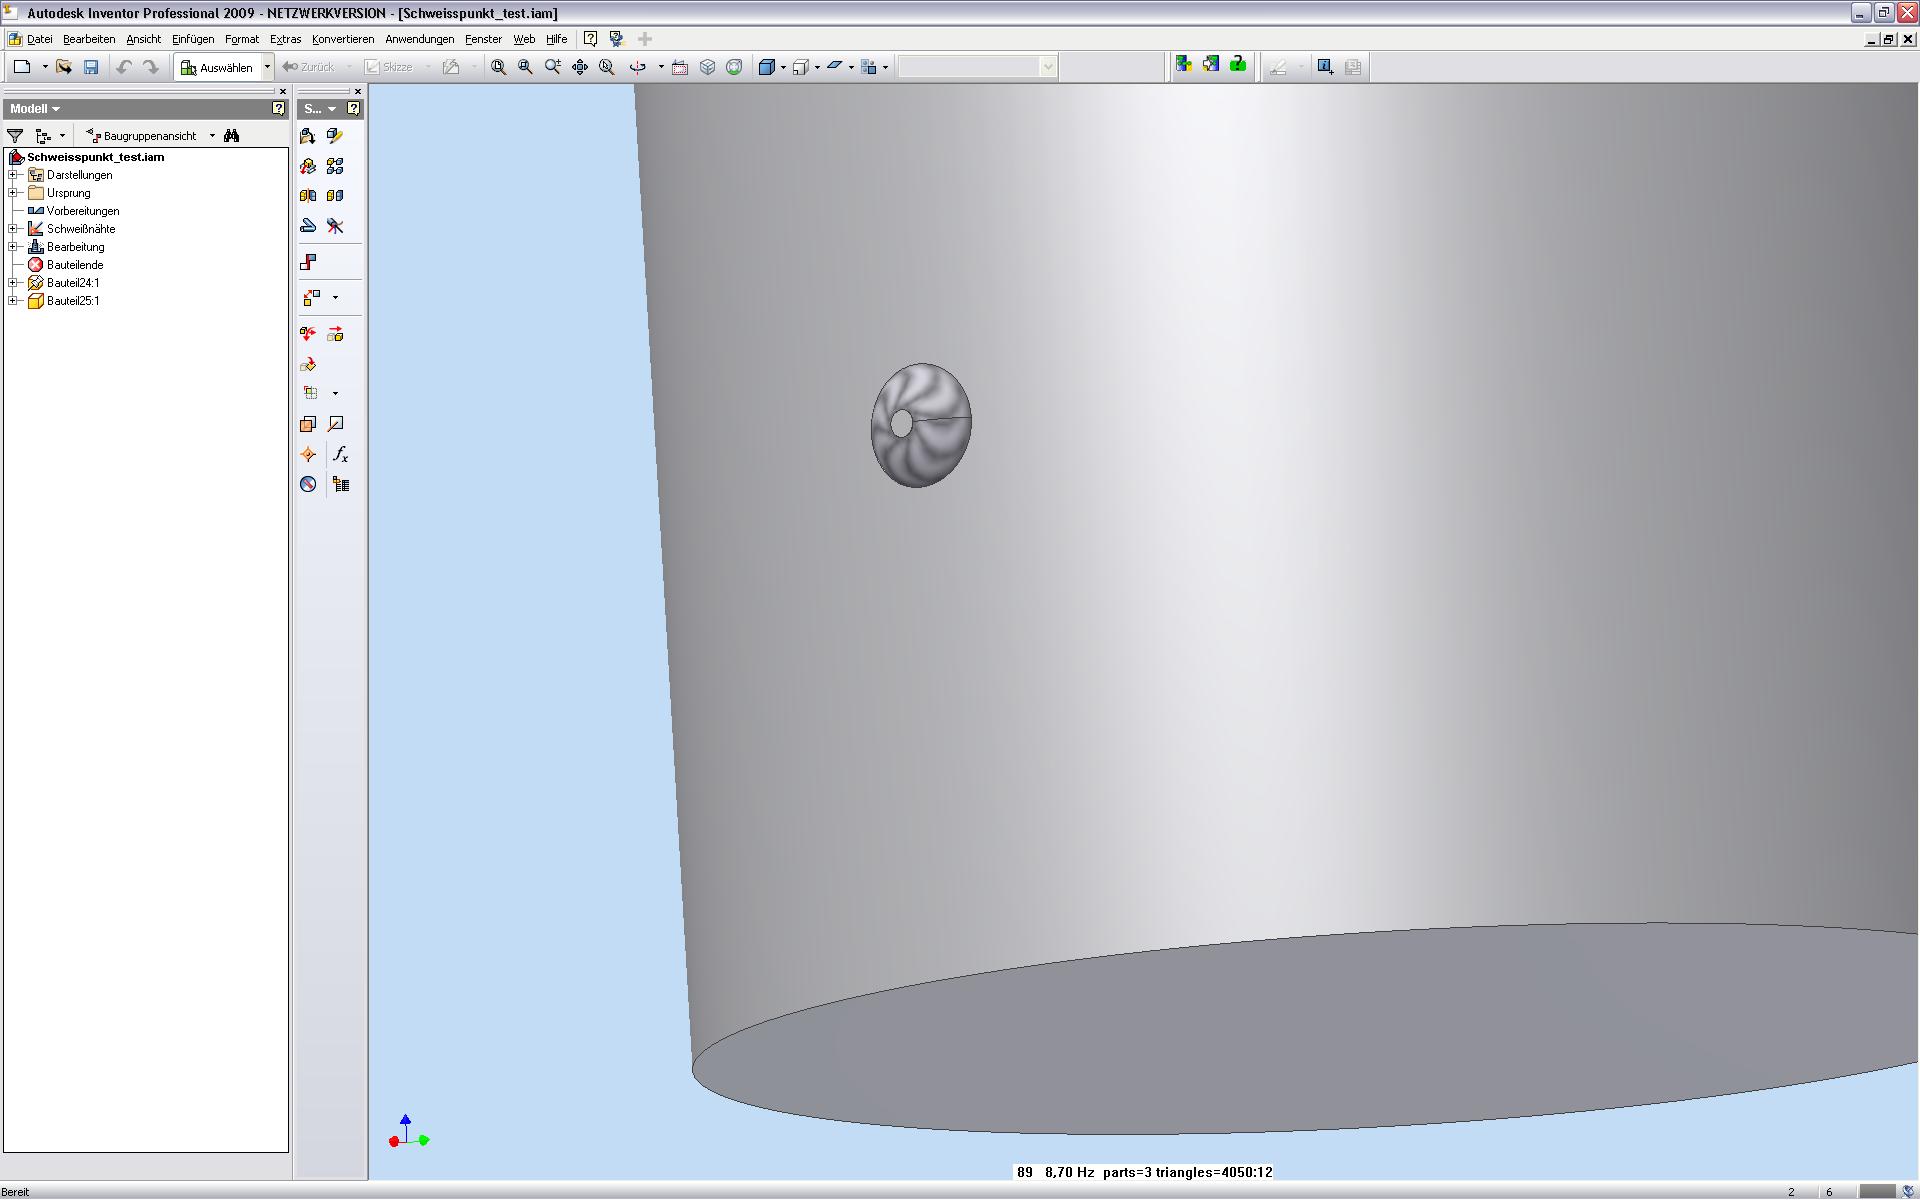The width and height of the screenshot is (1920, 1200).
Task: Click the Pan view tool icon
Action: (580, 67)
